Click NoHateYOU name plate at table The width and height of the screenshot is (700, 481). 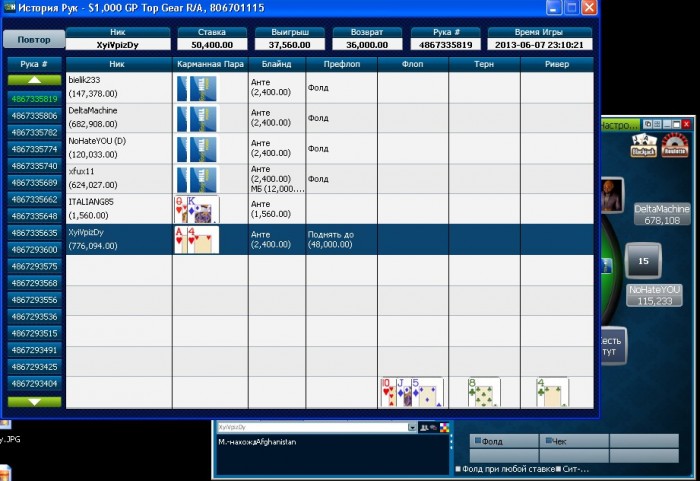pyautogui.click(x=654, y=295)
